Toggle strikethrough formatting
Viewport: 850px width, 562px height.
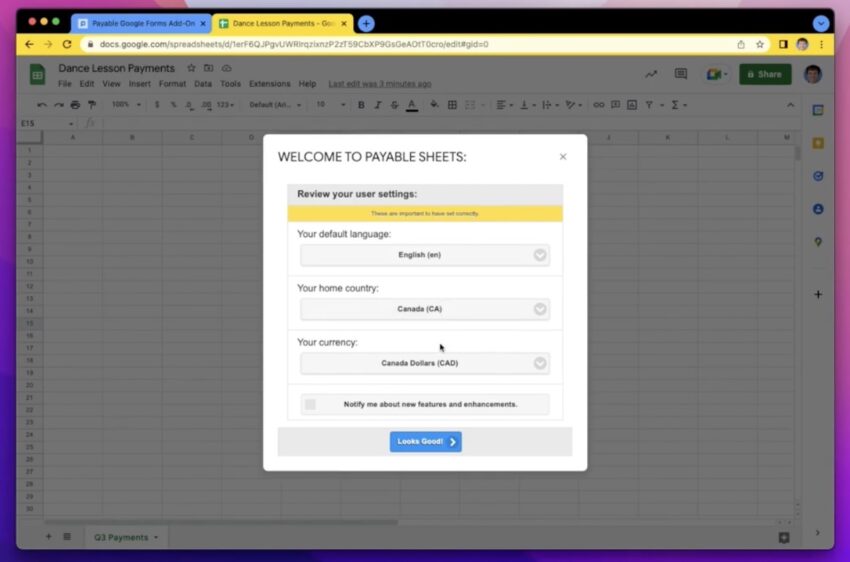(394, 105)
